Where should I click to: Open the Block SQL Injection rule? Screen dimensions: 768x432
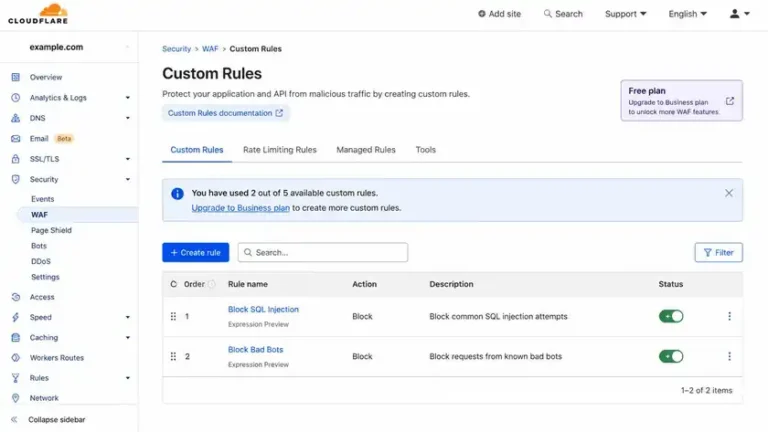[x=263, y=309]
